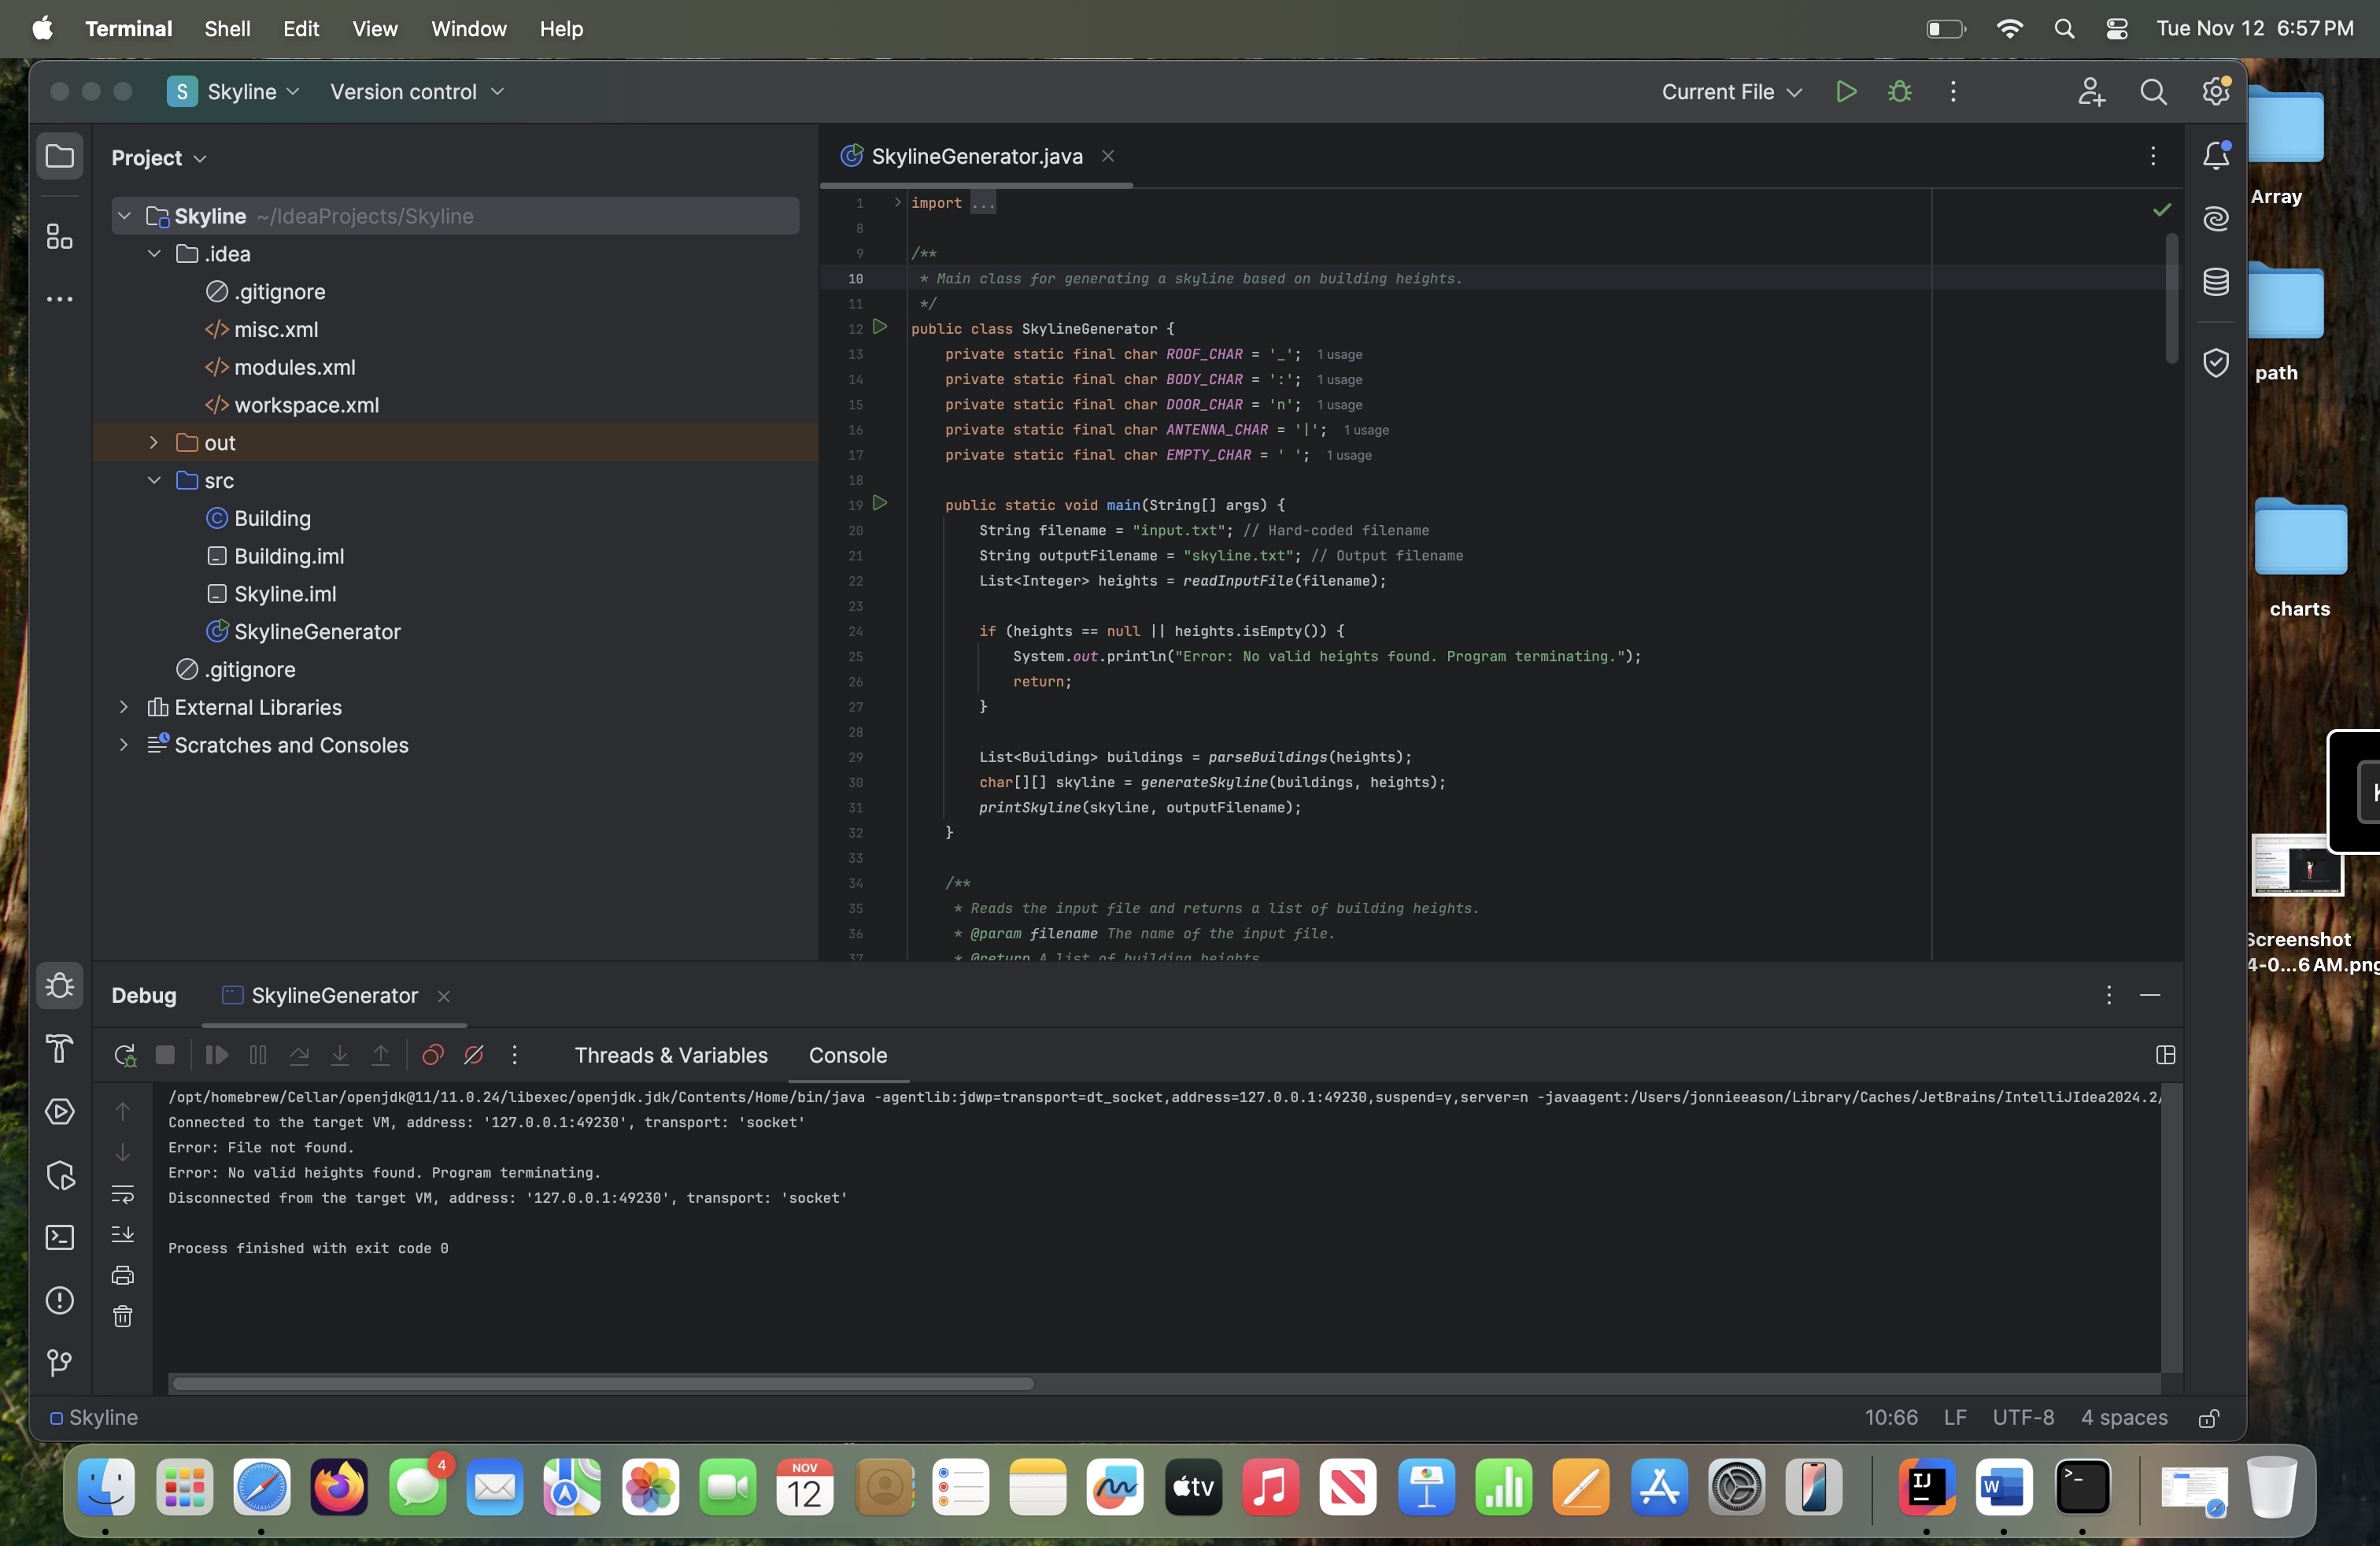2380x1546 pixels.
Task: Open SkylineGenerator file in project tree
Action: pos(316,632)
